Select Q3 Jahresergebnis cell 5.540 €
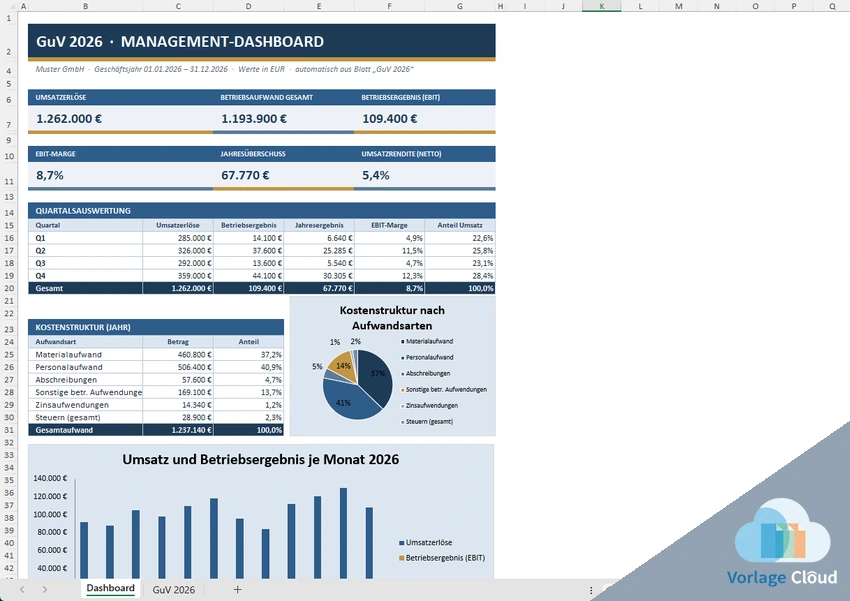The height and width of the screenshot is (601, 850). point(319,263)
